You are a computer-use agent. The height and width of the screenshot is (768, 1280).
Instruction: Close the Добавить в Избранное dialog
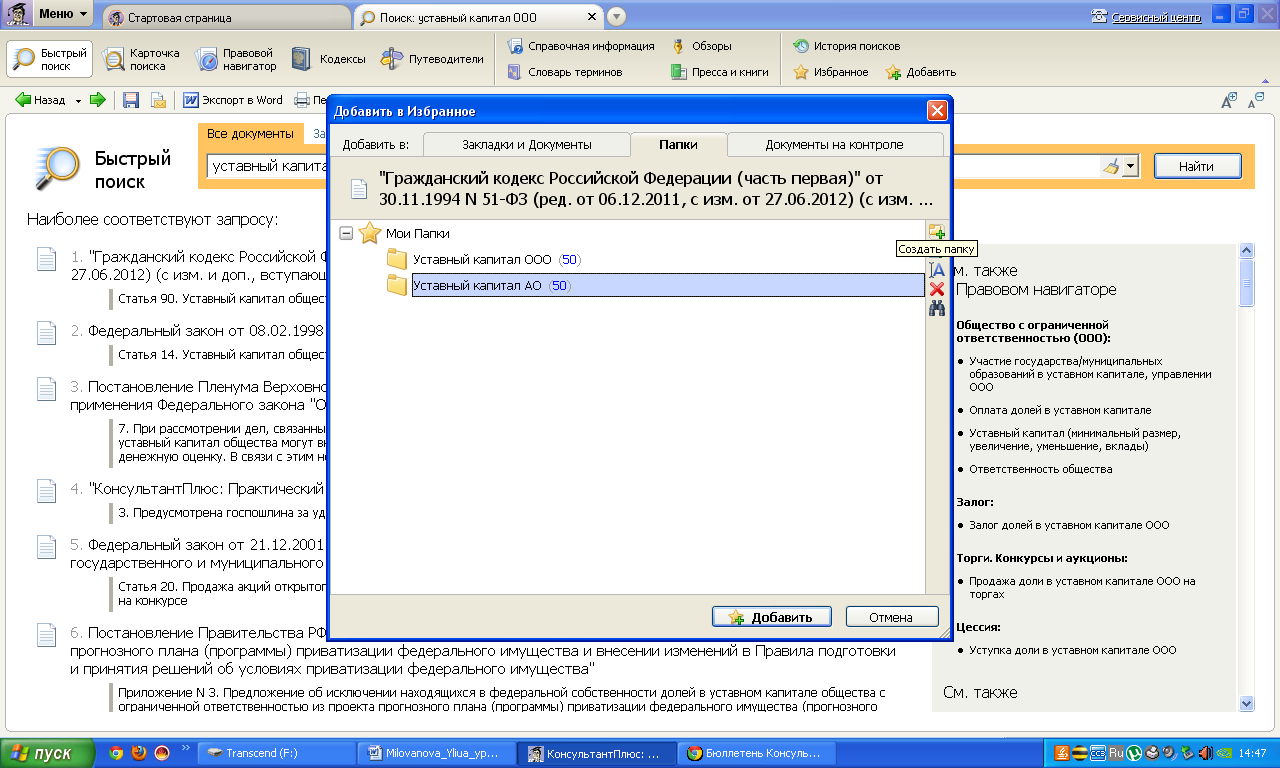[x=936, y=111]
